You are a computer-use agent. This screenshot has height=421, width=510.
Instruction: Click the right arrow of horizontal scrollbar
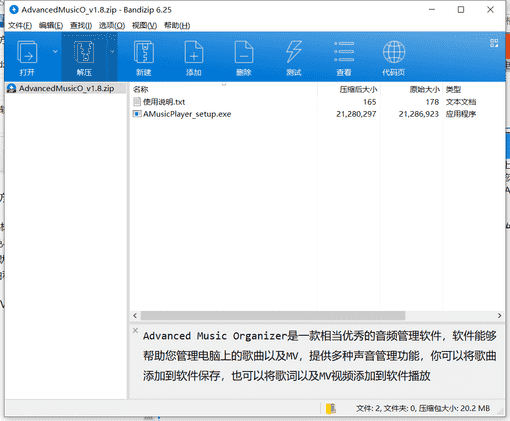pos(499,315)
